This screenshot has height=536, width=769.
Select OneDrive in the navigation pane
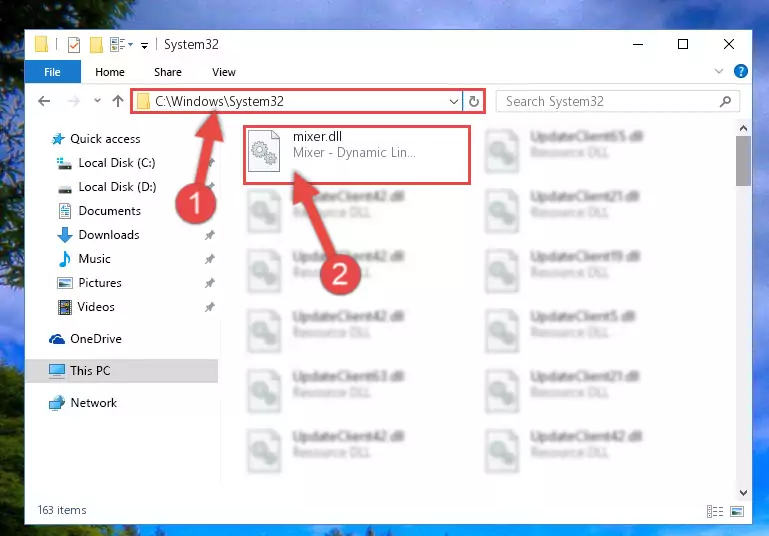pos(96,339)
